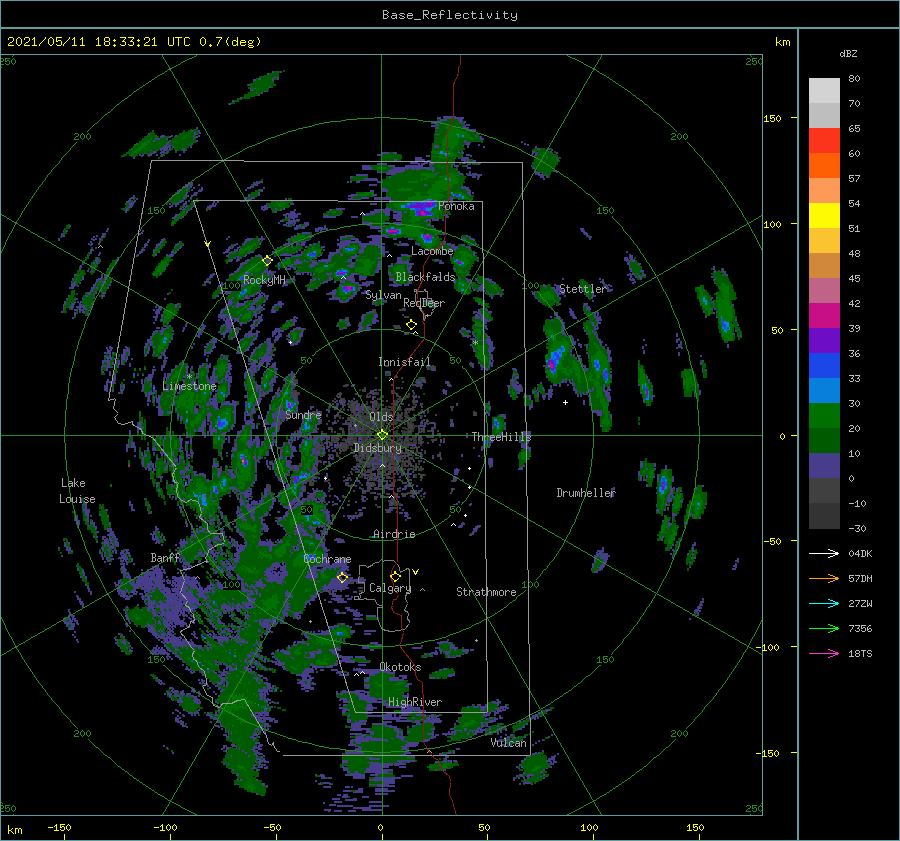Click the RedDeer city label
The width and height of the screenshot is (900, 841).
click(424, 303)
